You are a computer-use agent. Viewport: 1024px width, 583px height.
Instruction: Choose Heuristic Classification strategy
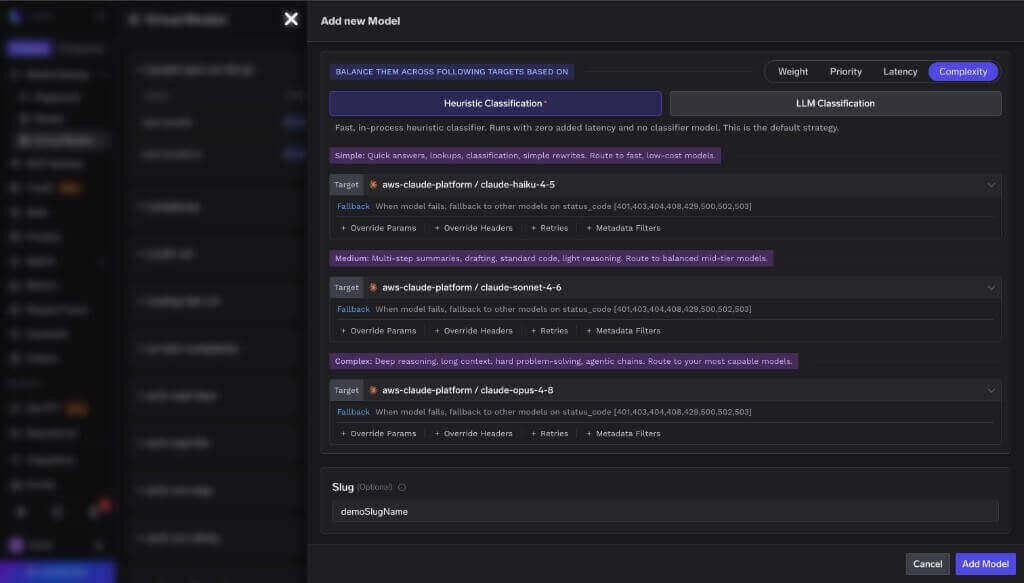coord(495,103)
